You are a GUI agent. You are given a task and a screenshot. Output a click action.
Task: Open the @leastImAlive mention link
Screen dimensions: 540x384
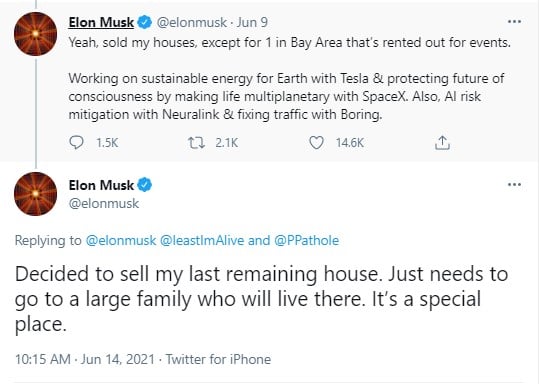202,240
